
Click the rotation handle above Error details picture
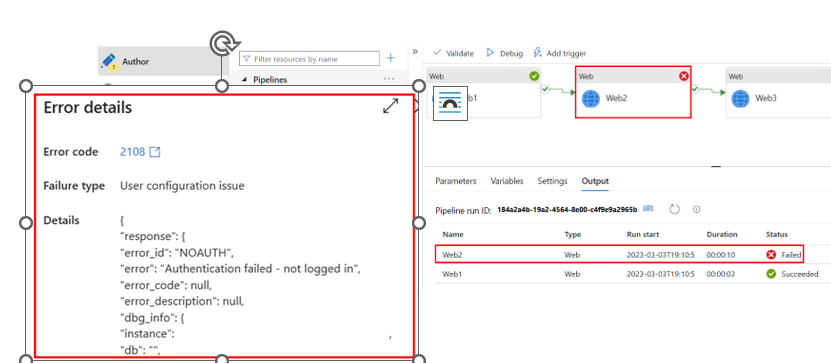[223, 44]
